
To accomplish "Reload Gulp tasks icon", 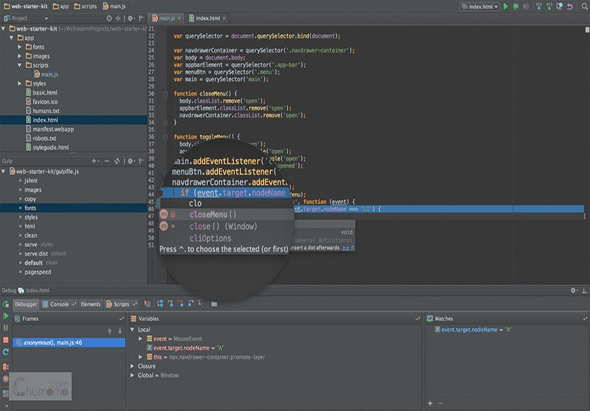I will click(117, 161).
